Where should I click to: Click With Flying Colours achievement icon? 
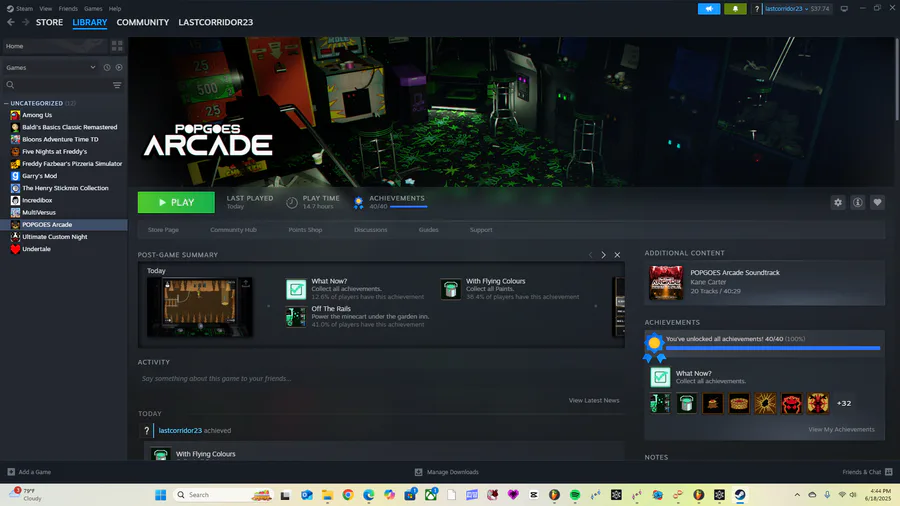(x=451, y=289)
